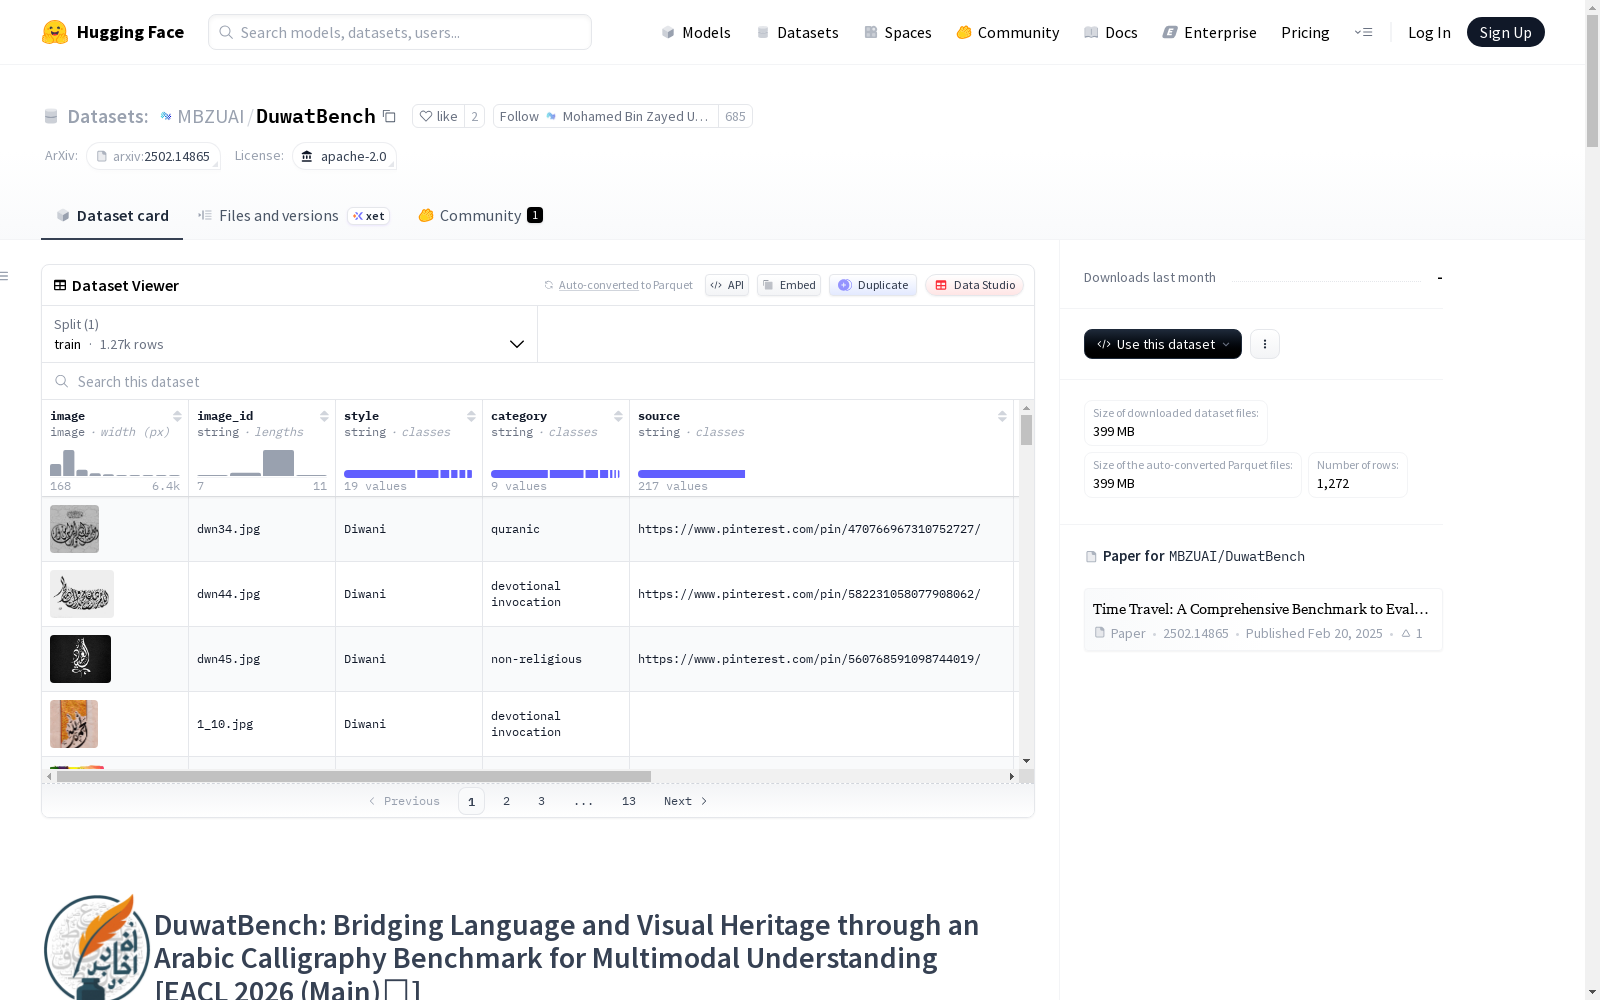Go to page 3 of the dataset

[x=541, y=801]
